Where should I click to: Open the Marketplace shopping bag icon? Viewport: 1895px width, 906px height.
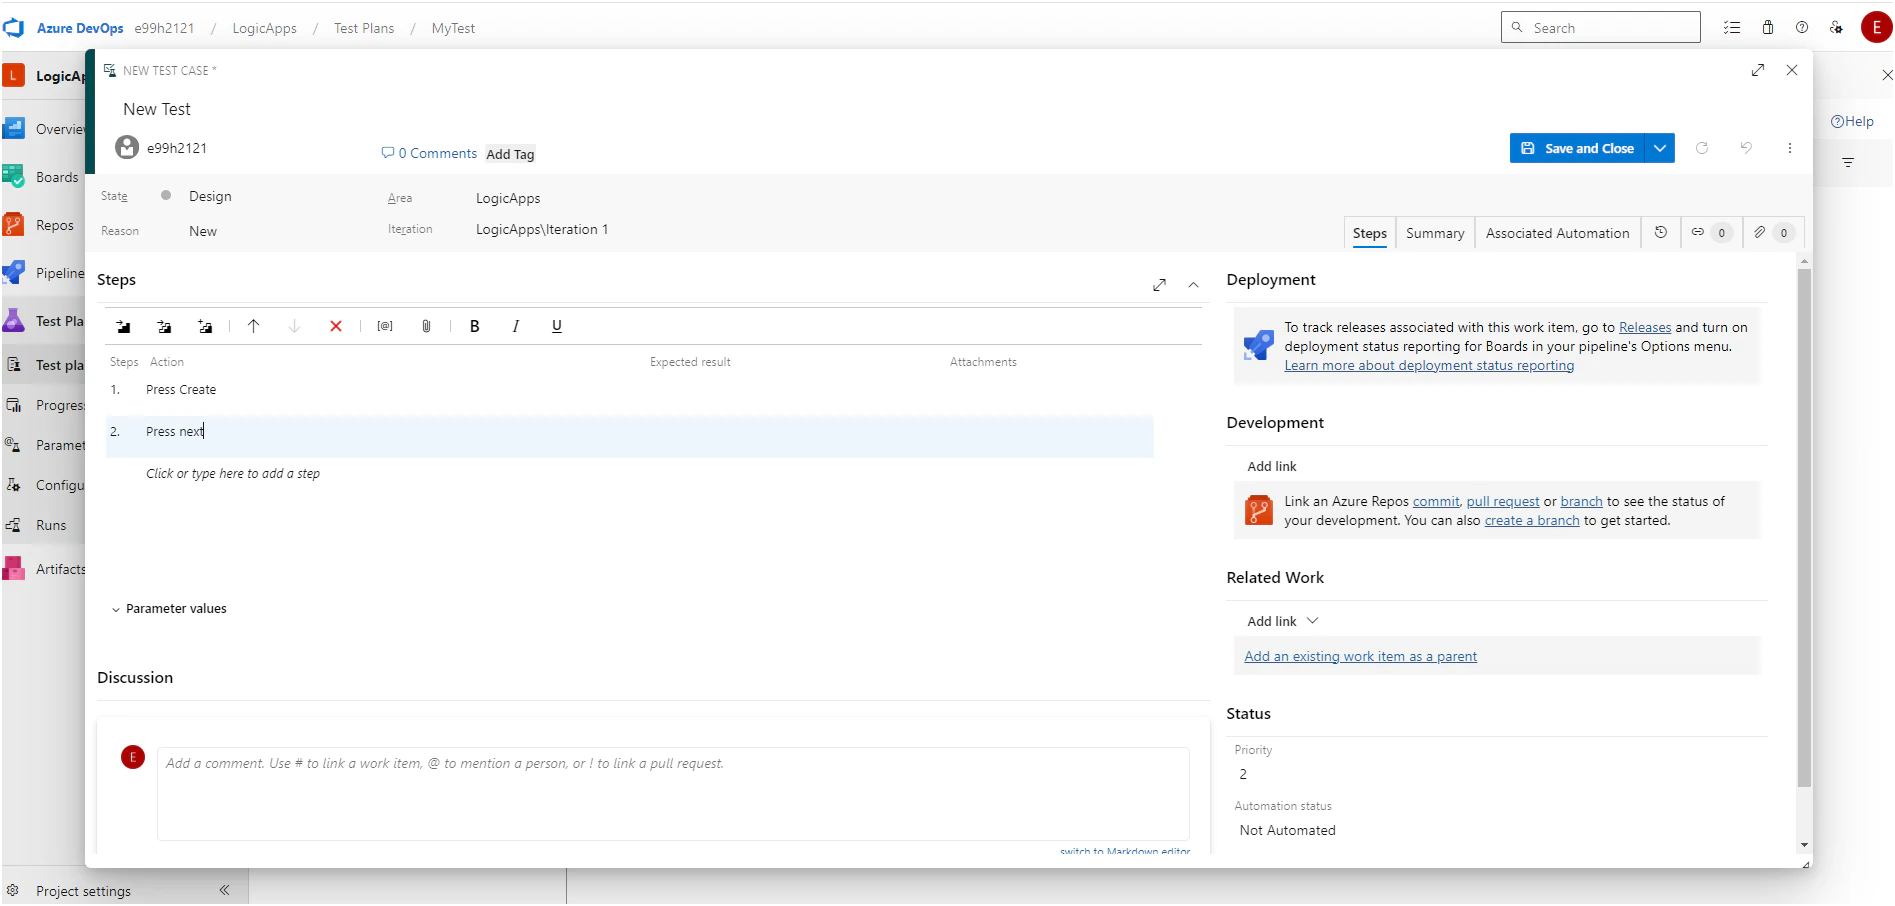point(1767,28)
